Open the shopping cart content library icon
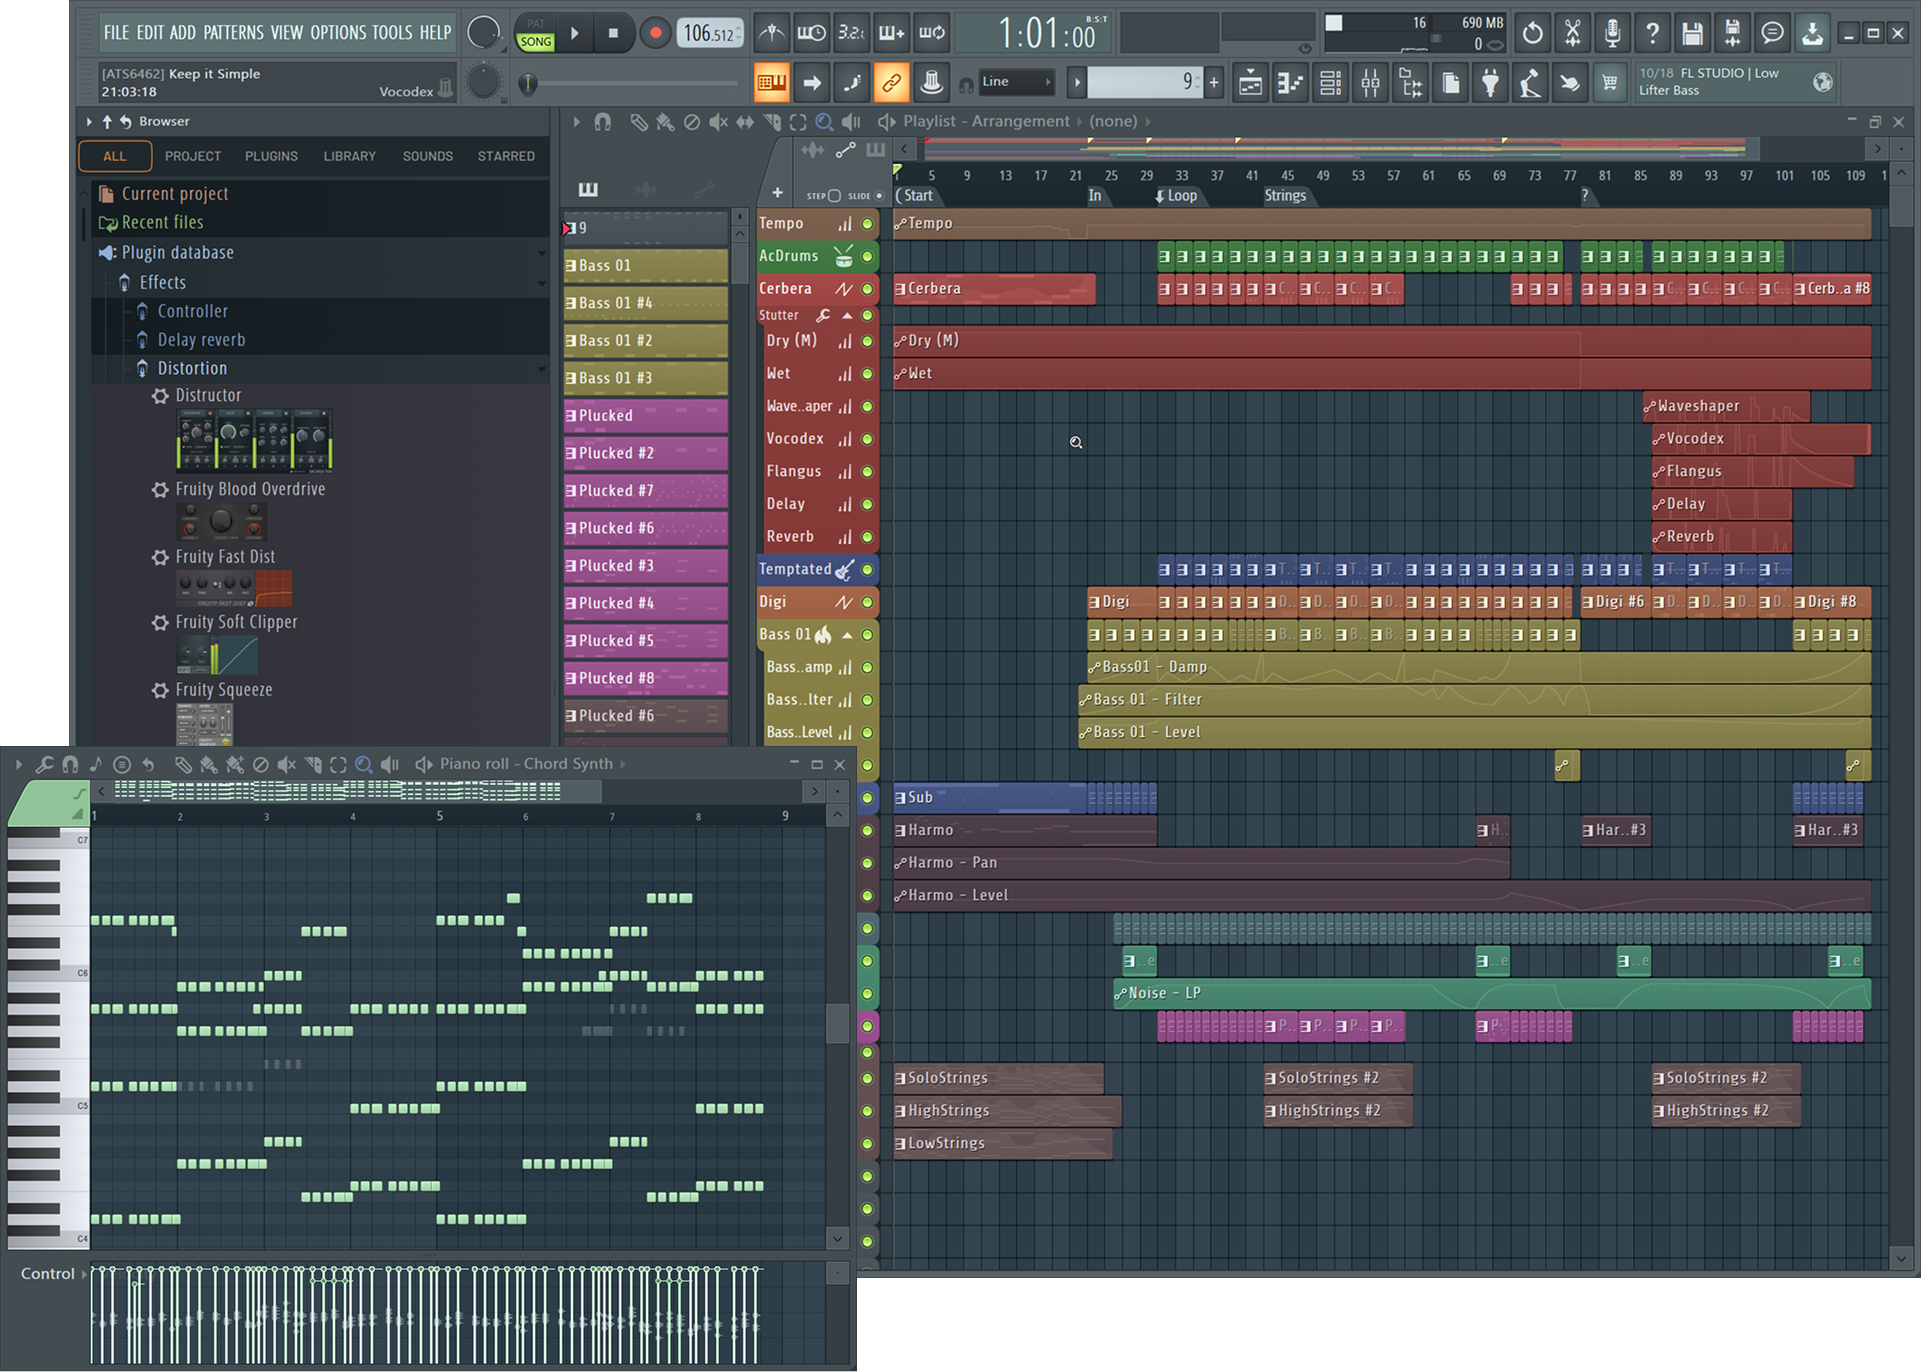The width and height of the screenshot is (1921, 1372). click(1610, 83)
